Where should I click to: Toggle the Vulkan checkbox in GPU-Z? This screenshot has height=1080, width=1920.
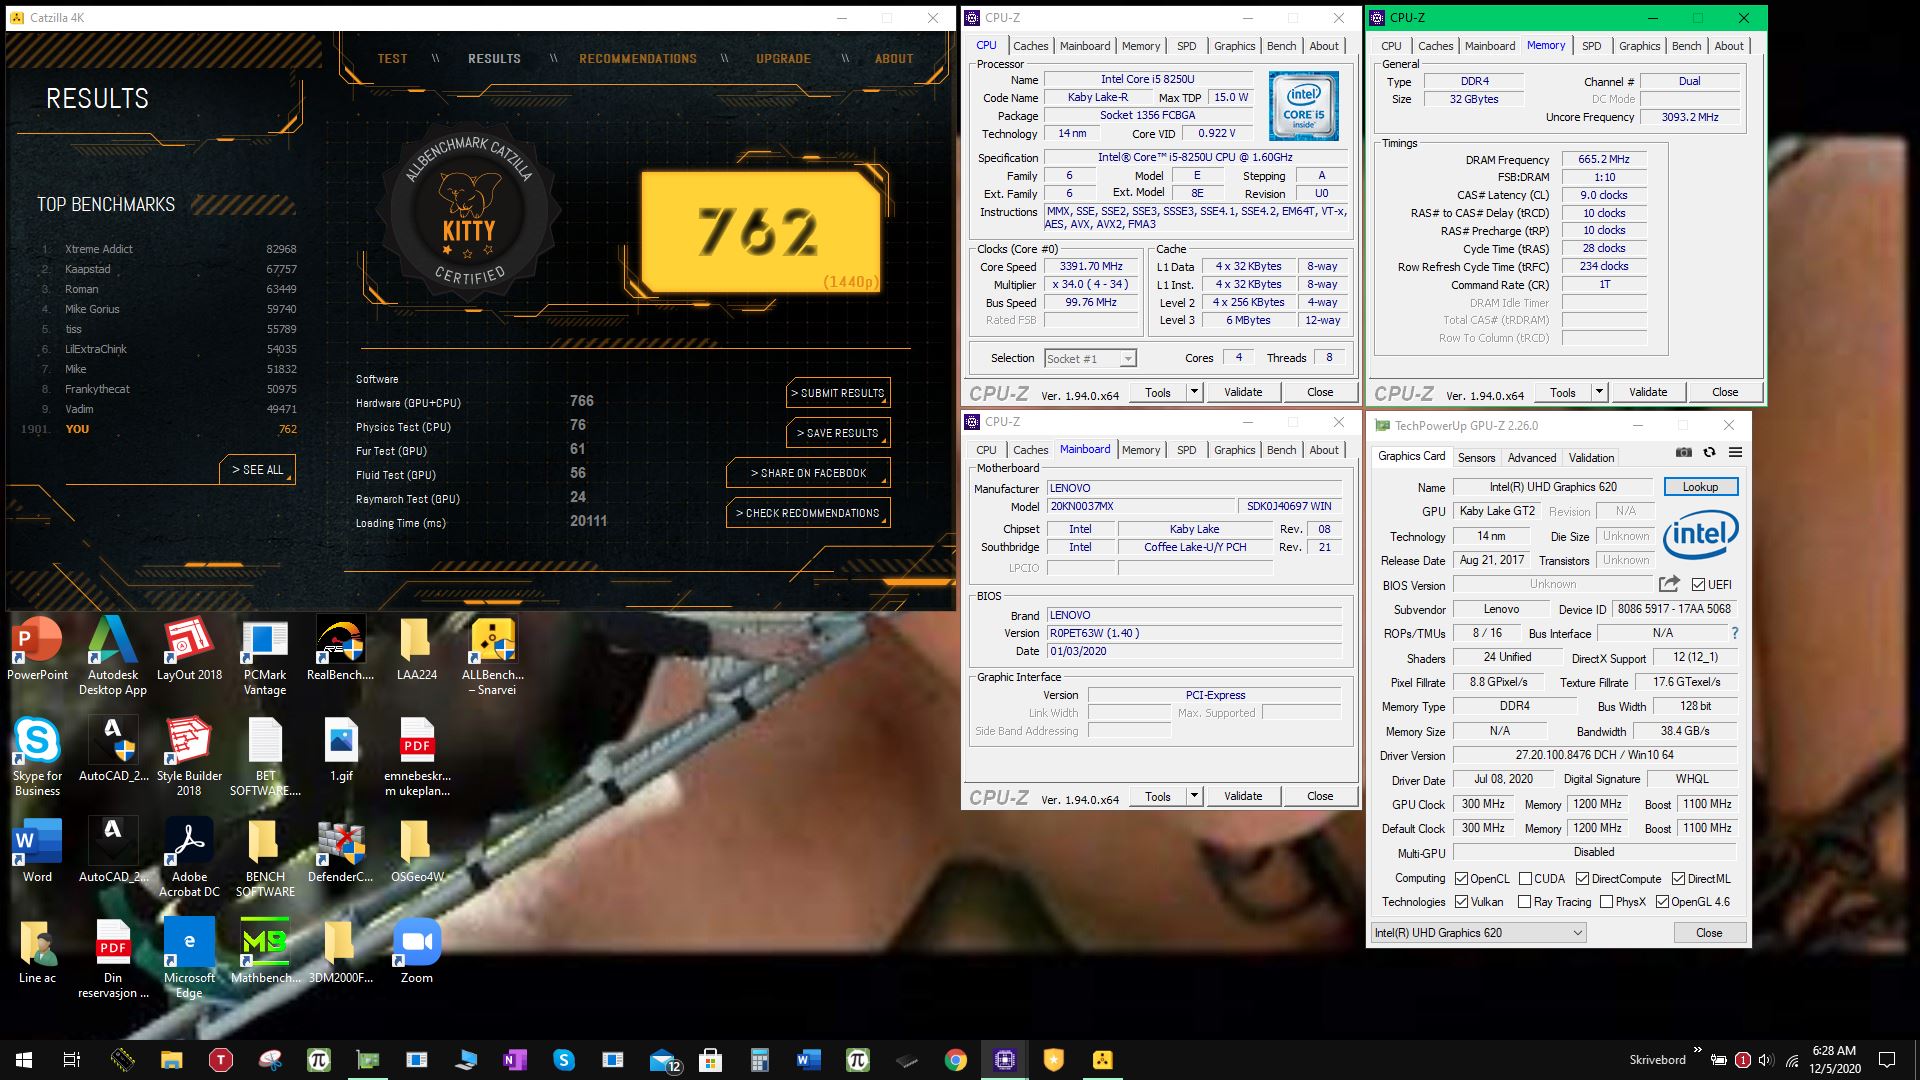click(1461, 902)
